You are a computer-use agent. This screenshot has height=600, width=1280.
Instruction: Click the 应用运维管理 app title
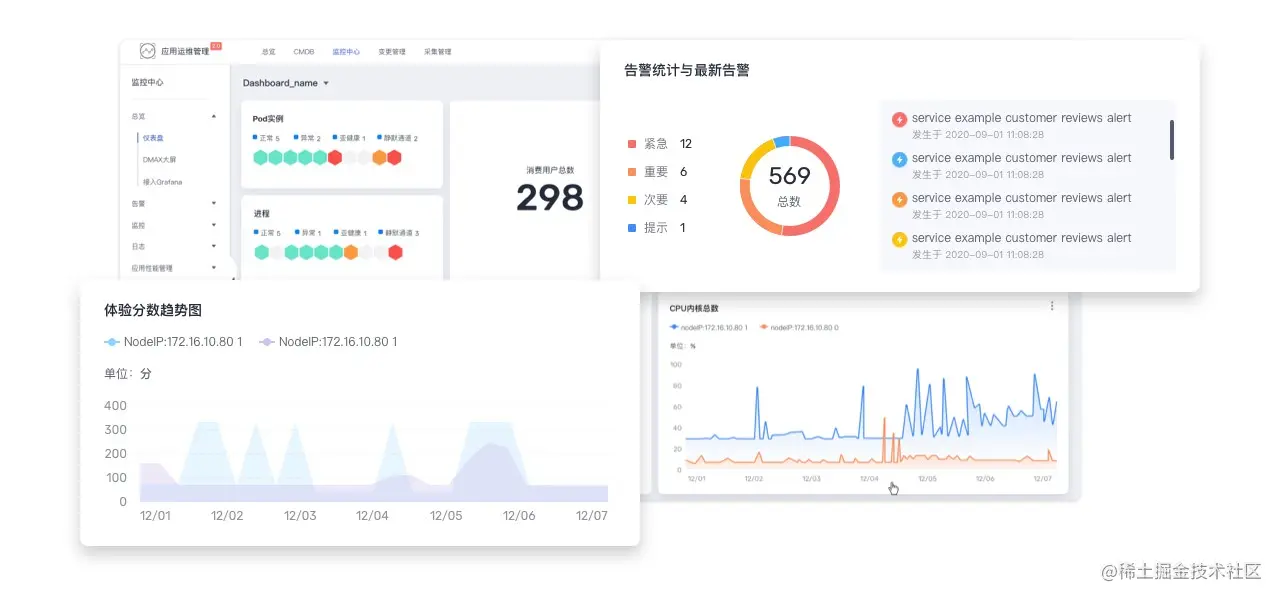click(185, 51)
